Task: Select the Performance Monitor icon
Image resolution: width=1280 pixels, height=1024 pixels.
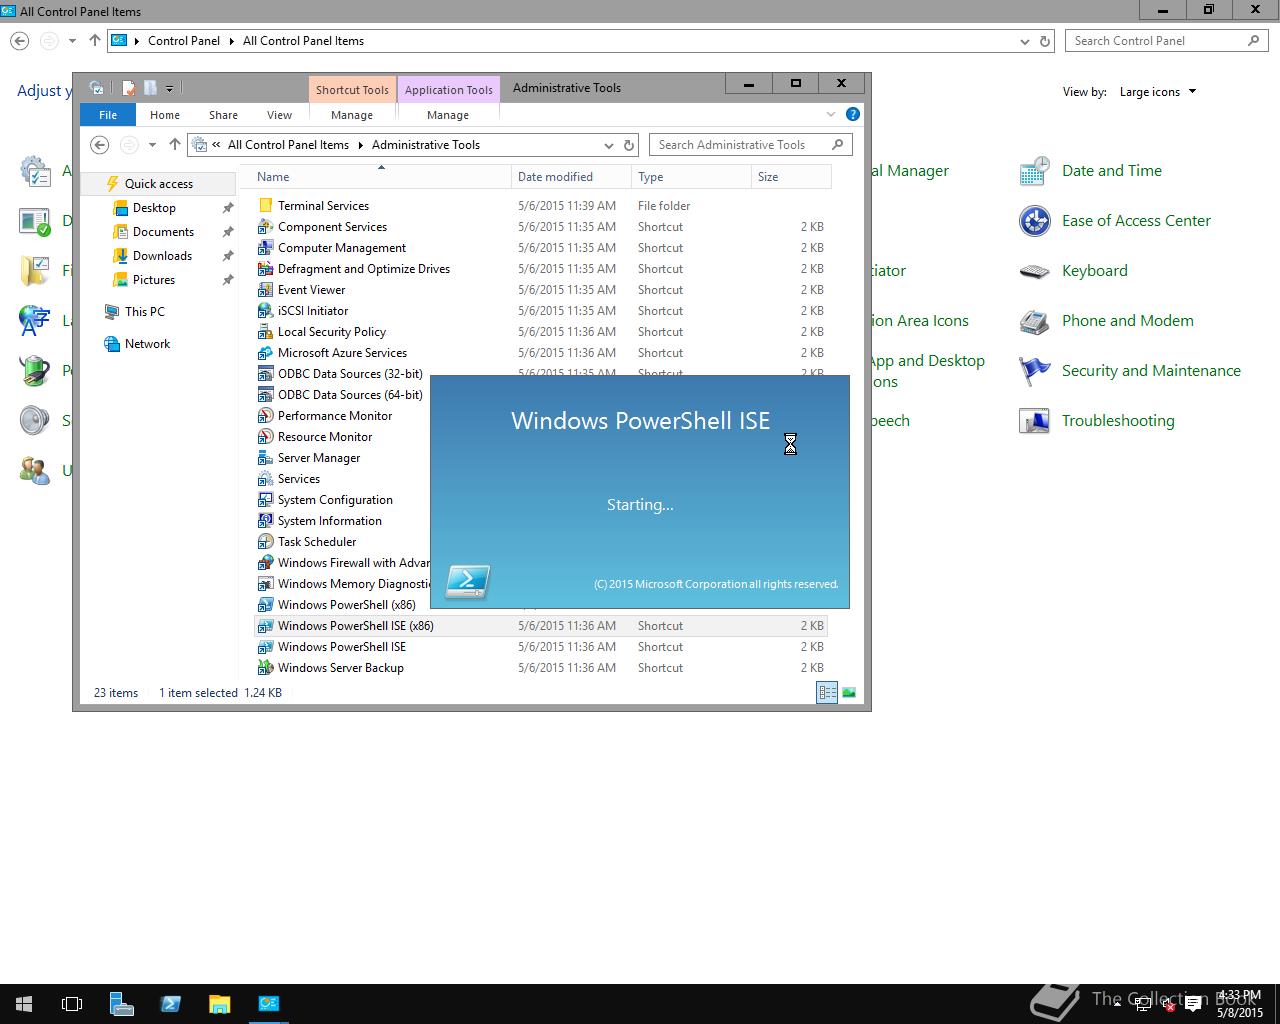Action: pos(265,416)
